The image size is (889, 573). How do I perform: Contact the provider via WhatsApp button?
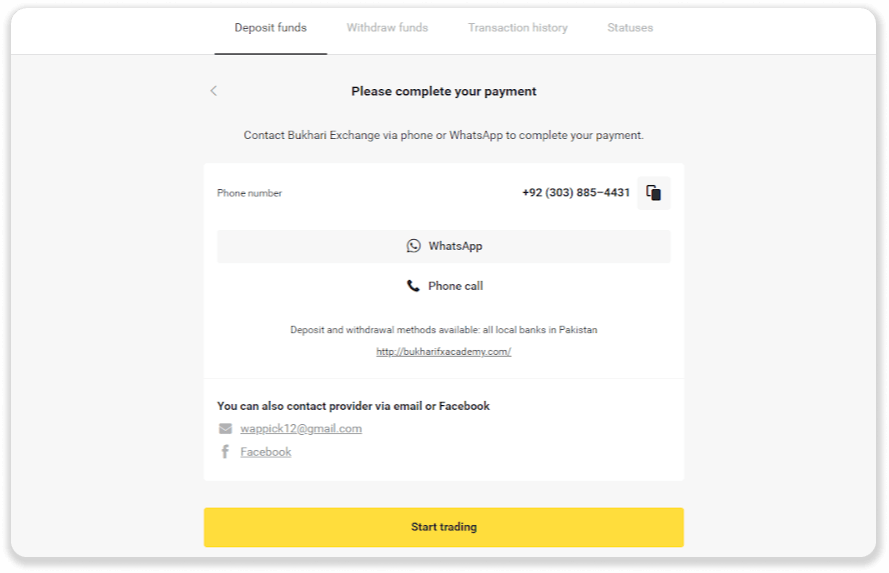(x=444, y=246)
